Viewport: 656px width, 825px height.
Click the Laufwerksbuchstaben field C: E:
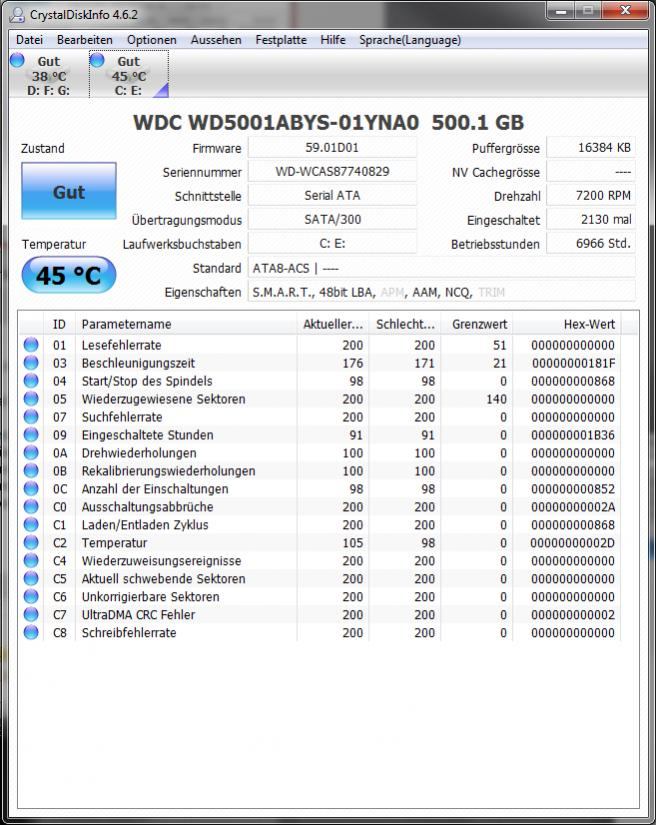tap(332, 244)
